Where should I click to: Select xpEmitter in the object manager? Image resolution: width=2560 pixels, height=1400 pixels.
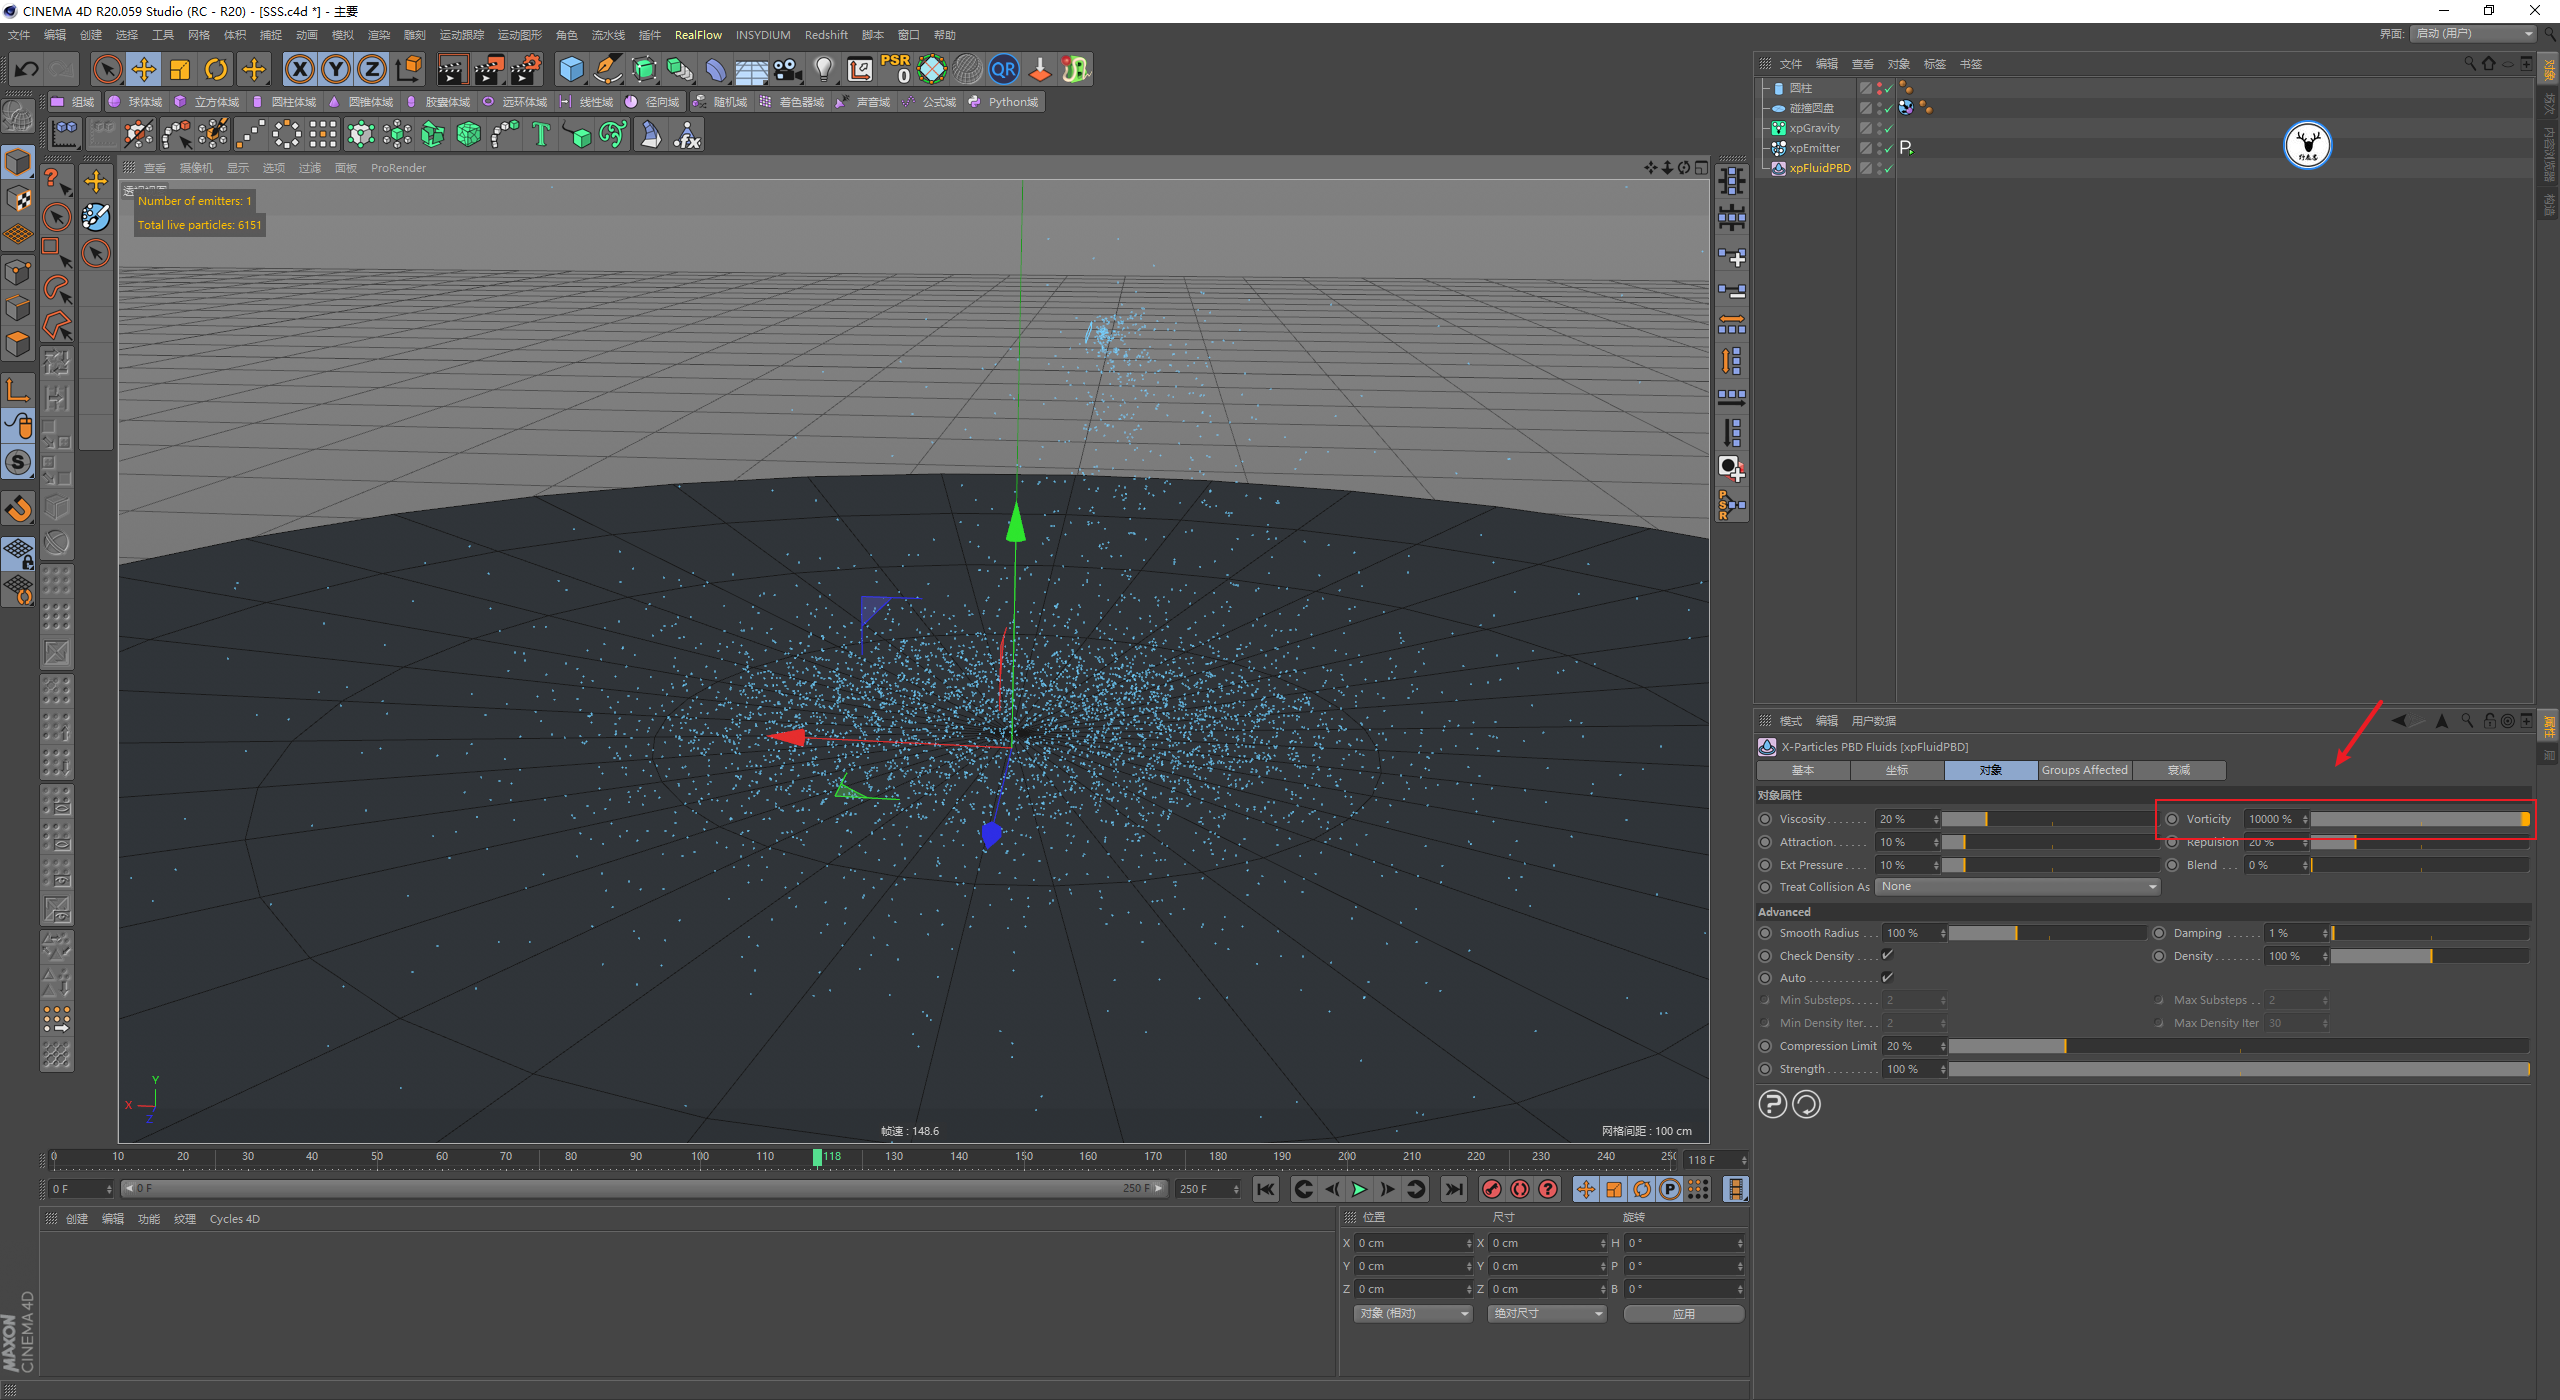pyautogui.click(x=1814, y=148)
